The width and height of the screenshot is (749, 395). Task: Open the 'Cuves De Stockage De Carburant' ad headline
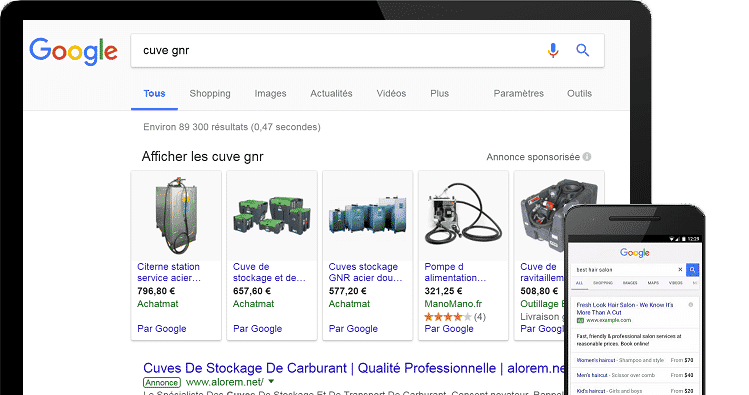[353, 368]
